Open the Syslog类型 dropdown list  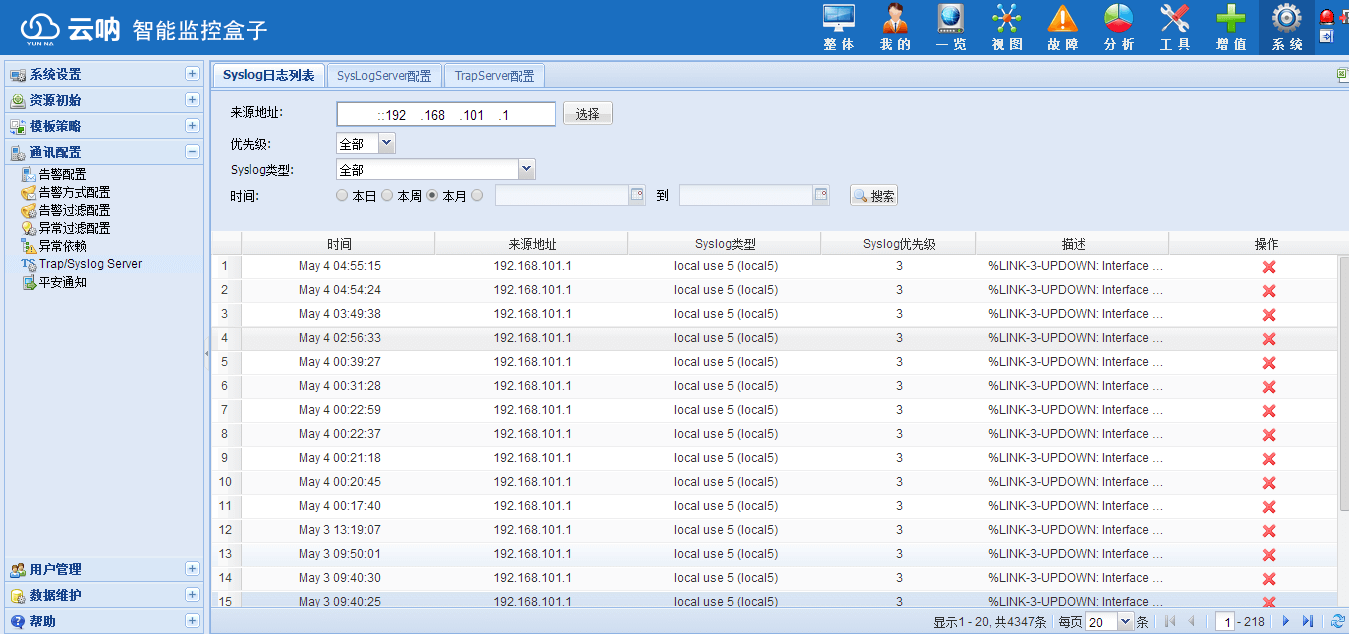click(x=527, y=170)
